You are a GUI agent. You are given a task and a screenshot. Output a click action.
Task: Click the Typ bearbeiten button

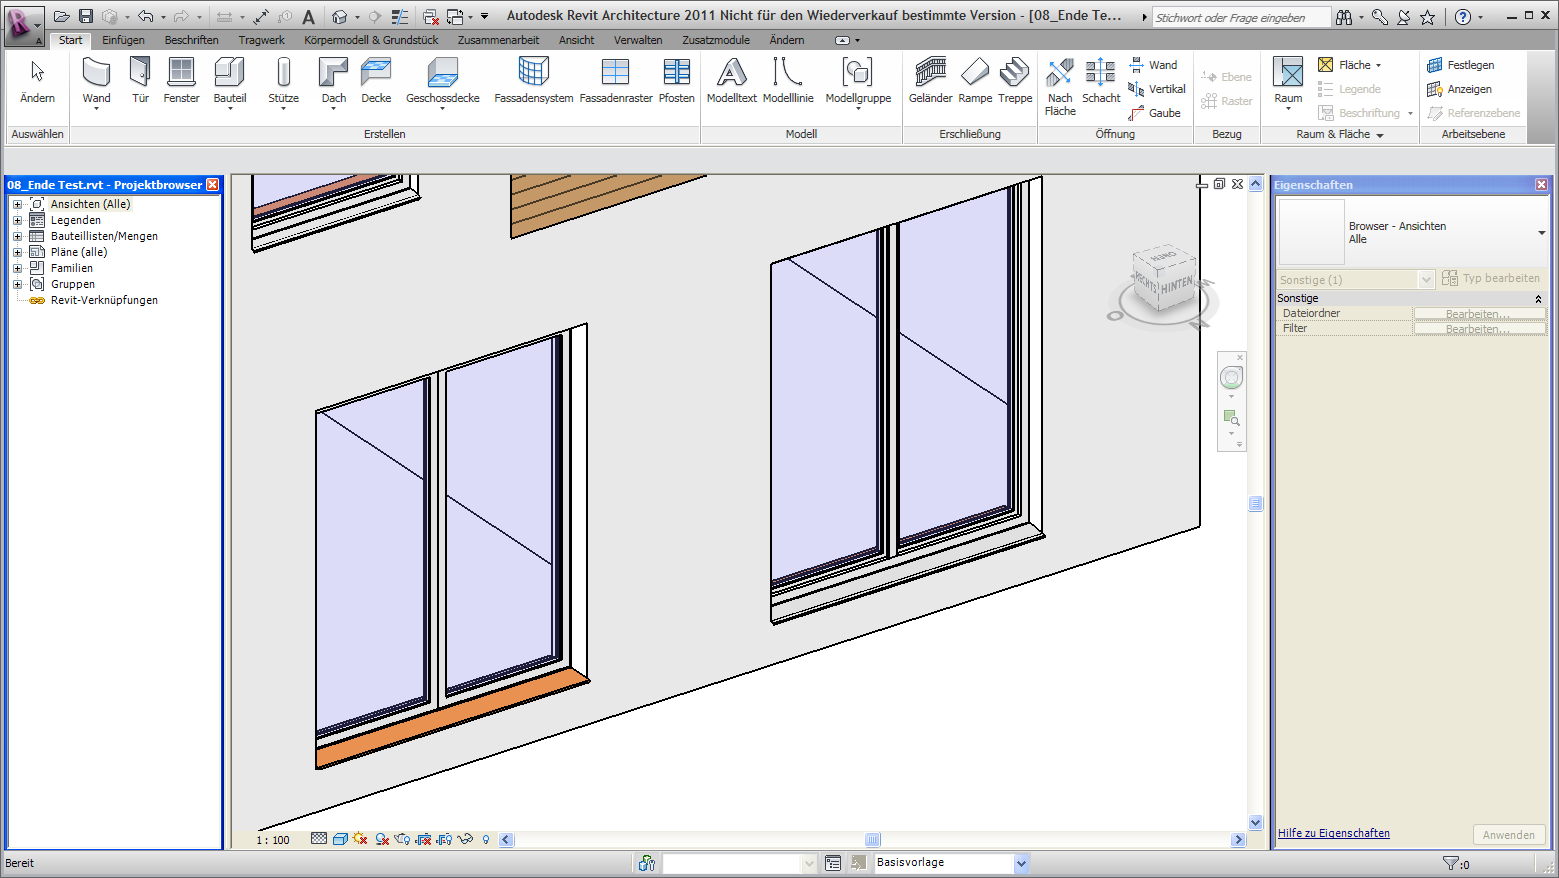tap(1492, 278)
